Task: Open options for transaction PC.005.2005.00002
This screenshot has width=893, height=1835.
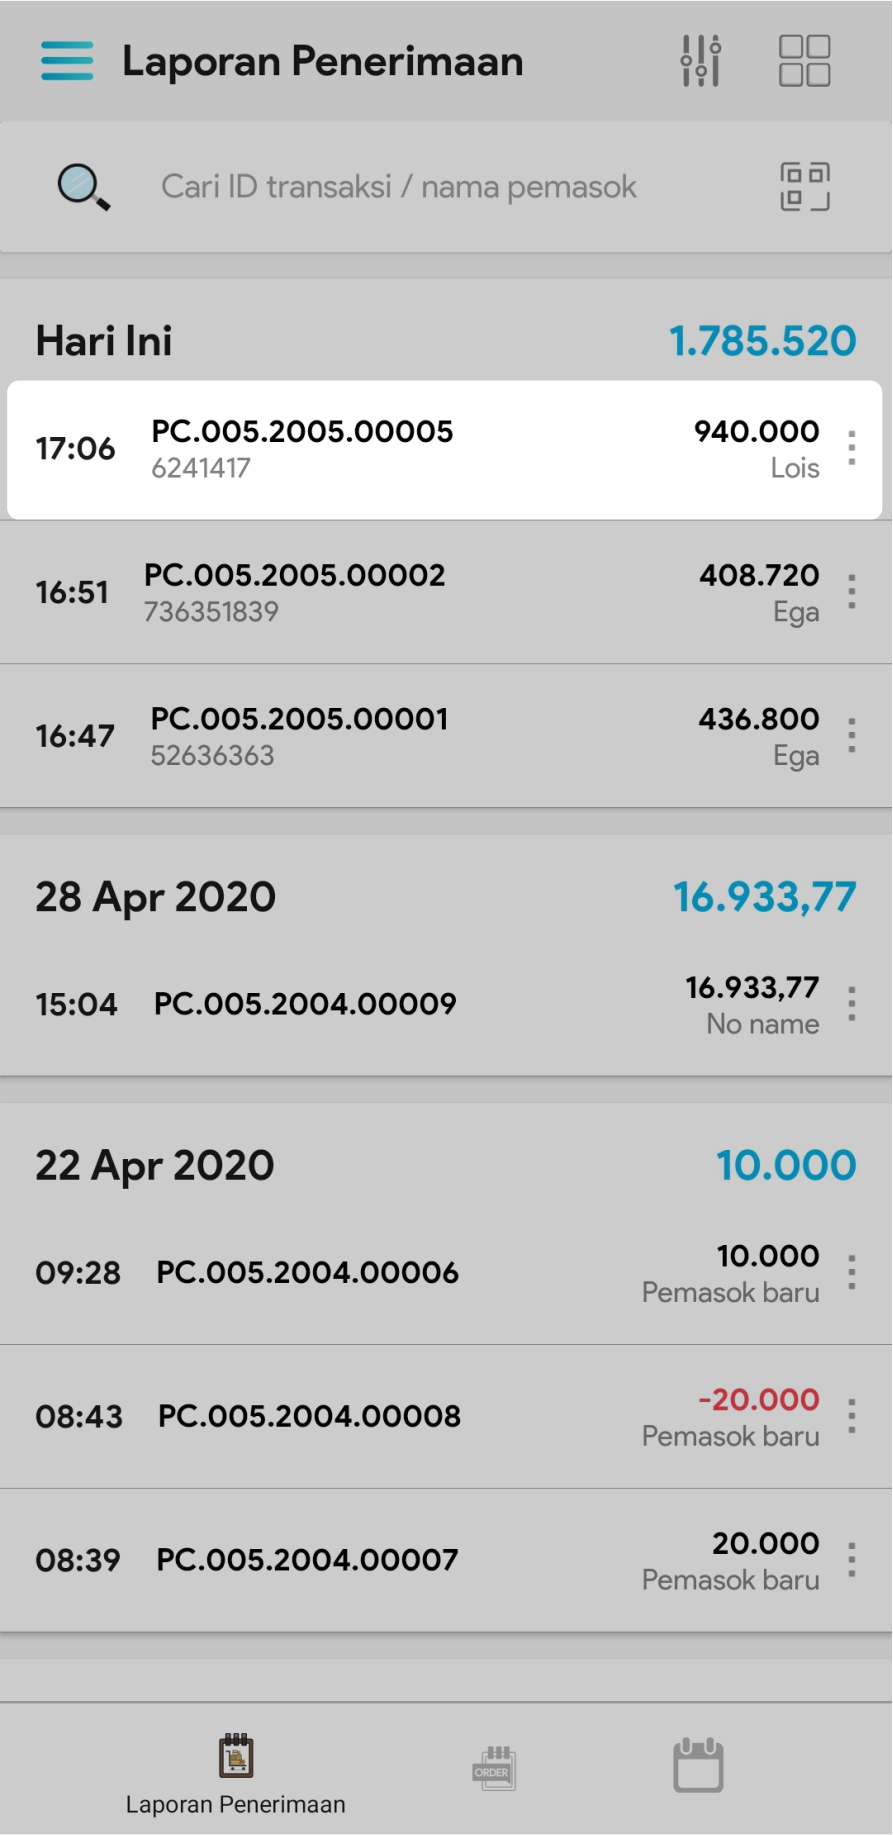Action: [851, 592]
